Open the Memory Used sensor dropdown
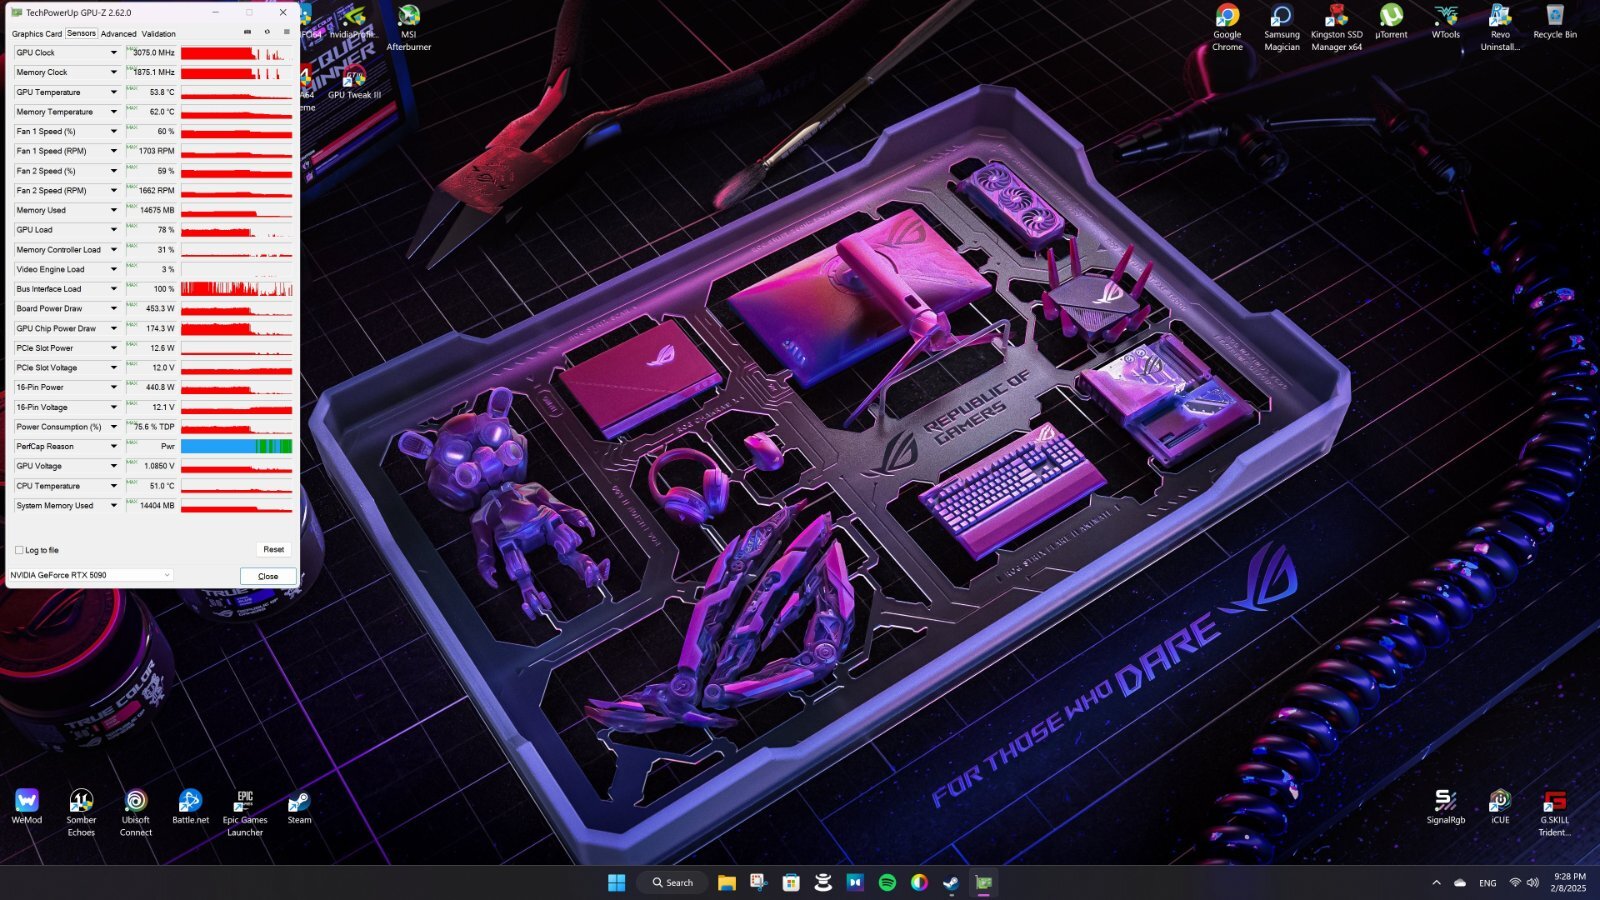 tap(113, 210)
